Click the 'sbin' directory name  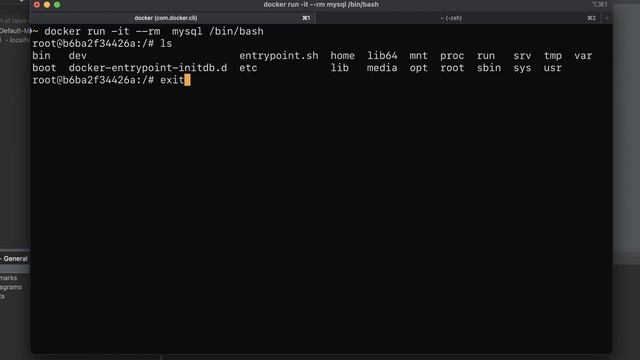489,68
